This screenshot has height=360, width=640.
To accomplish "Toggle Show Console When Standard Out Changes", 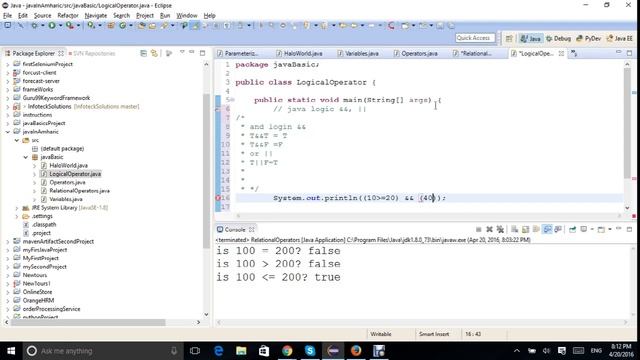I will [547, 229].
